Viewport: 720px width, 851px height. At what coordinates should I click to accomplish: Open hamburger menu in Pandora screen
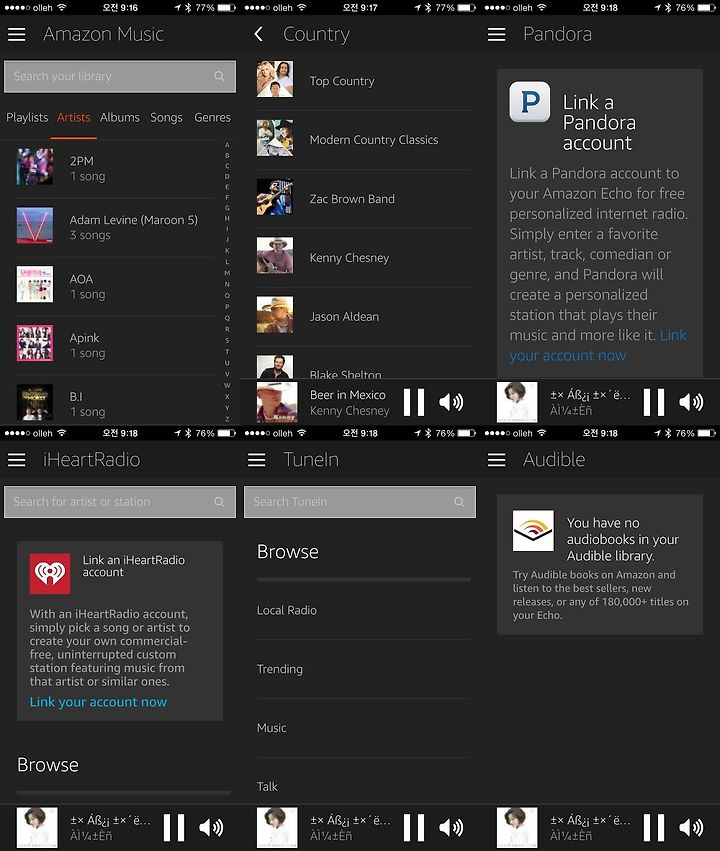[x=496, y=34]
